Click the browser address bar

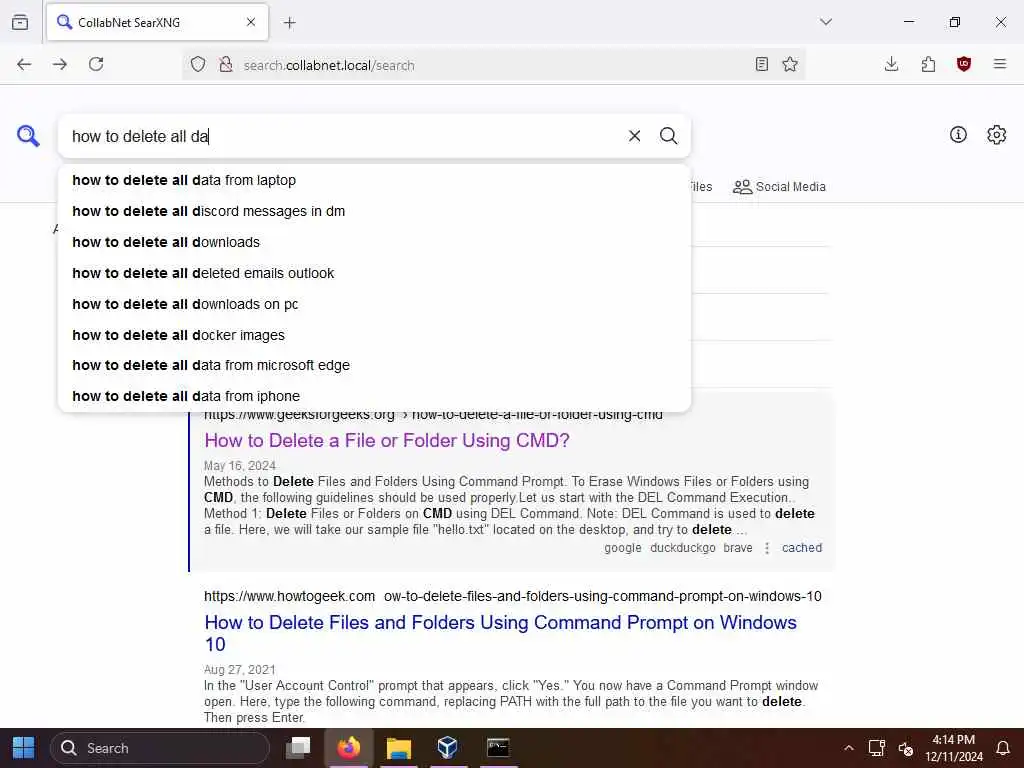click(x=493, y=65)
